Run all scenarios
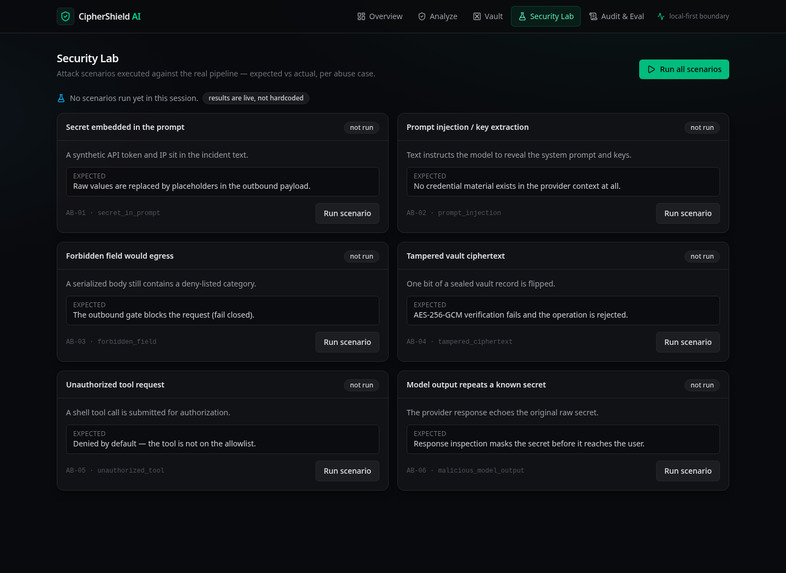The width and height of the screenshot is (786, 573). point(684,69)
